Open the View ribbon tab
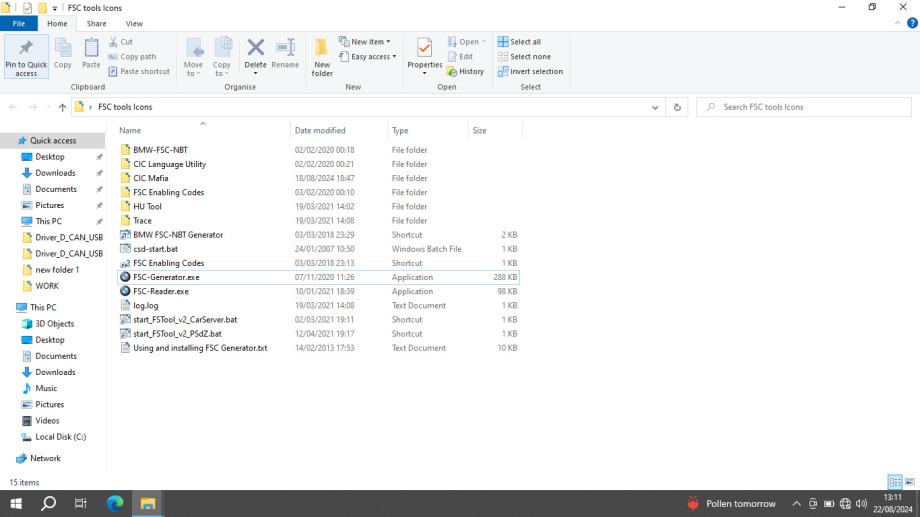Viewport: 920px width, 517px height. point(134,23)
